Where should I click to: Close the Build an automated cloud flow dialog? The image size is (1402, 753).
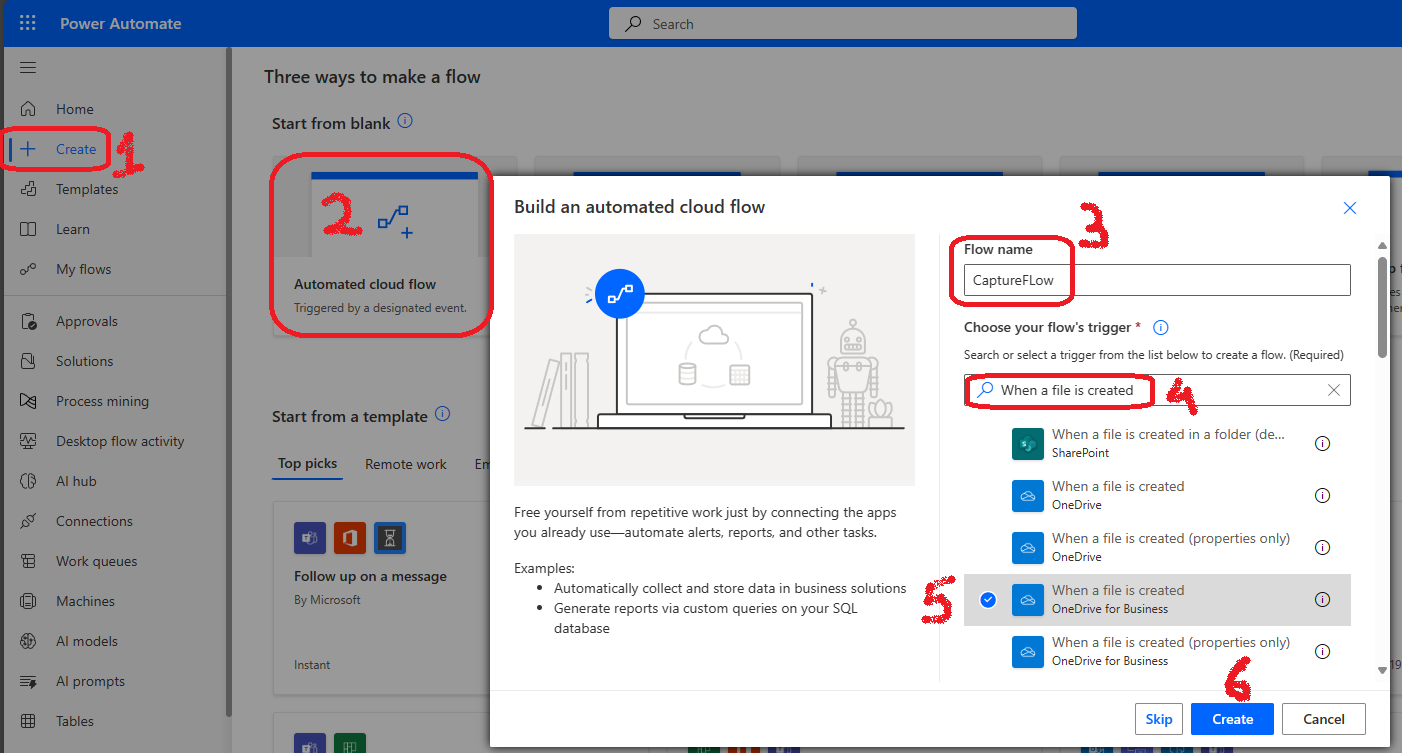coord(1350,208)
